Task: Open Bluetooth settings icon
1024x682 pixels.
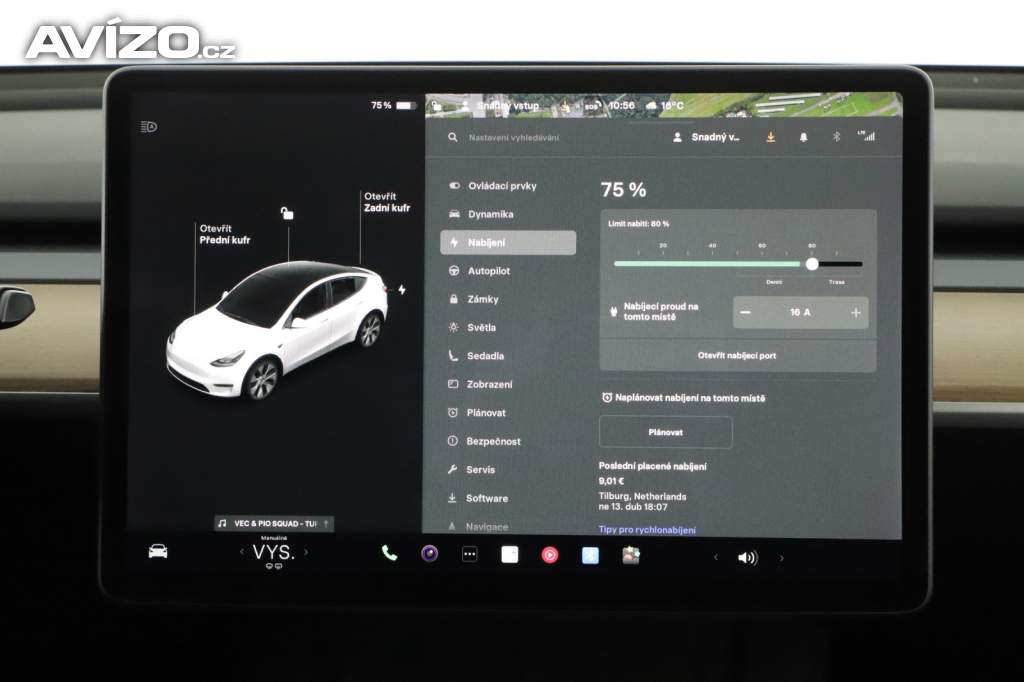Action: pos(837,137)
